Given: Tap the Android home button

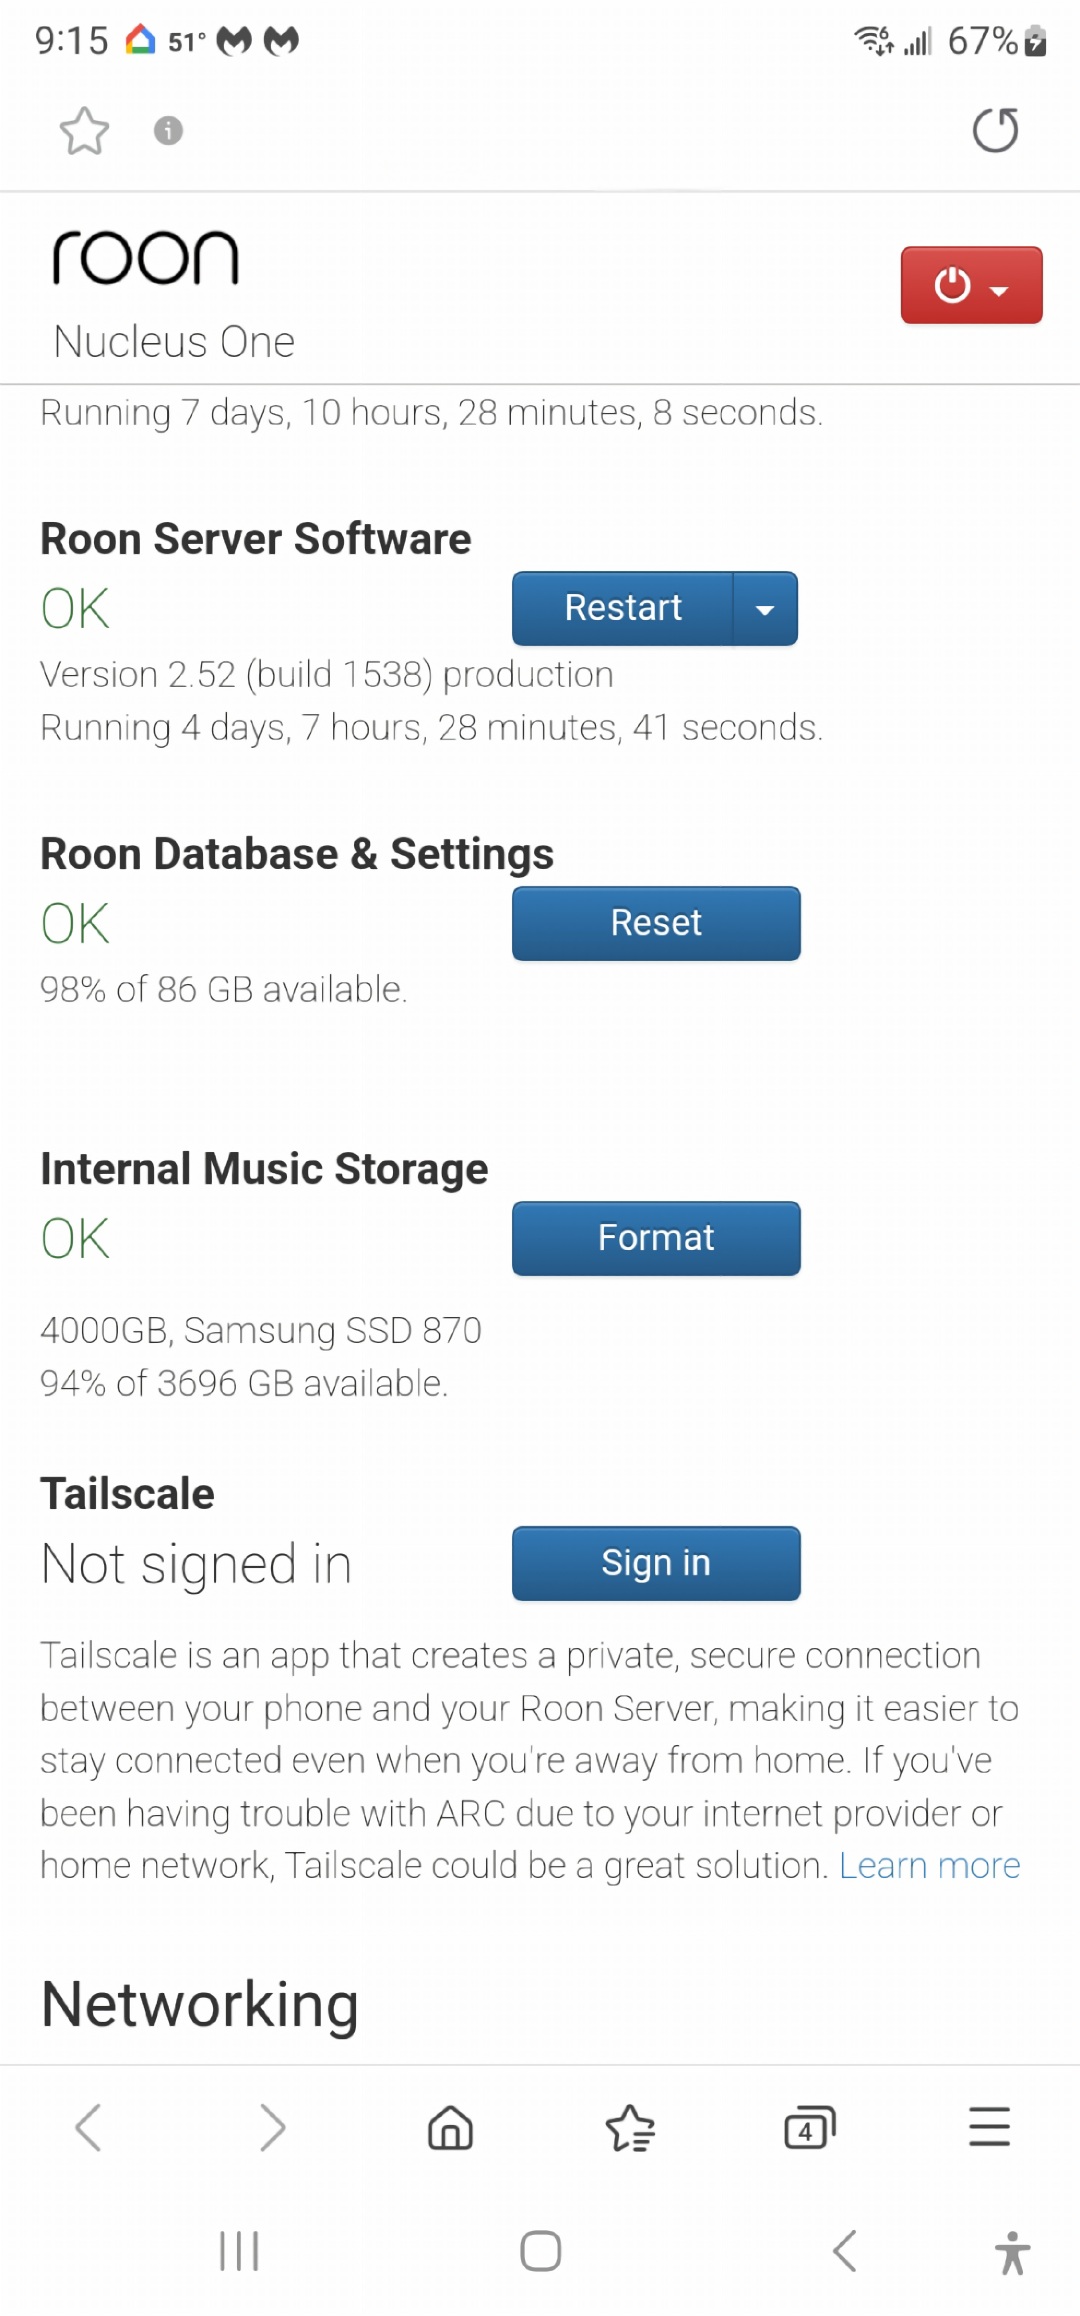Looking at the screenshot, I should pyautogui.click(x=540, y=2251).
